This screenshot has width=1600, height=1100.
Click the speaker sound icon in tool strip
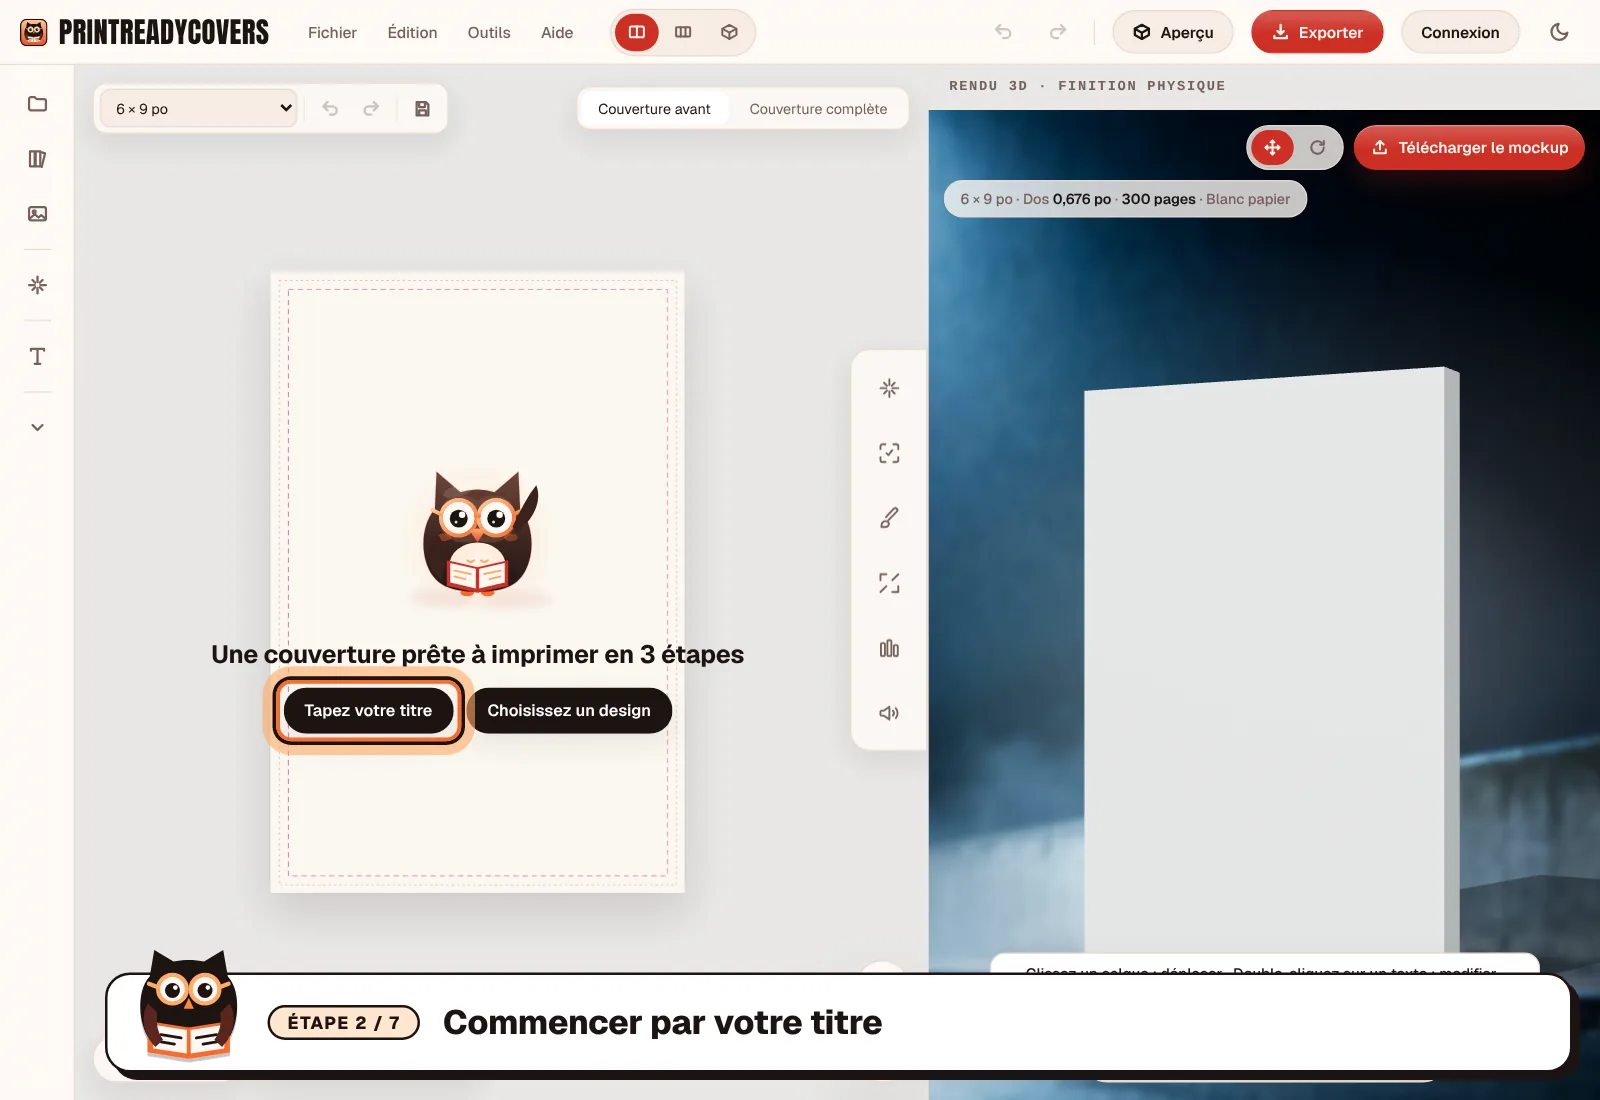click(x=889, y=713)
